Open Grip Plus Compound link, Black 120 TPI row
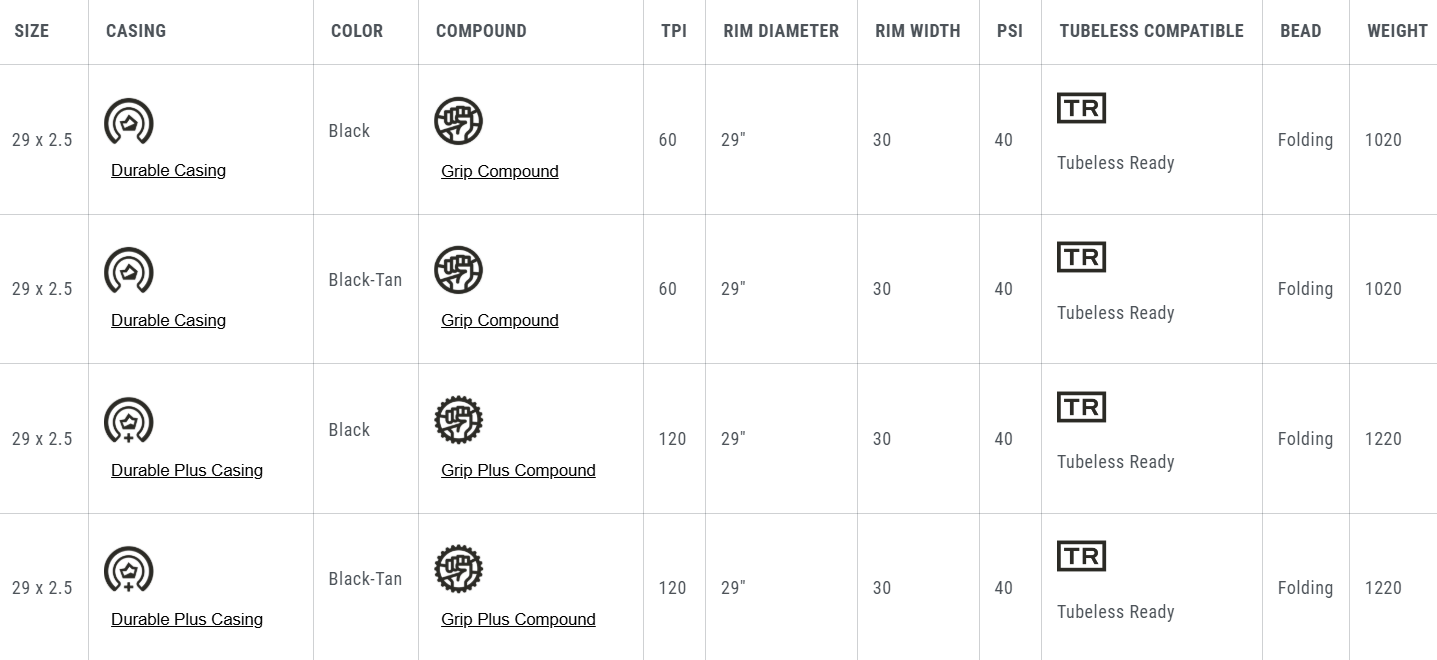The width and height of the screenshot is (1437, 660). pyautogui.click(x=518, y=470)
